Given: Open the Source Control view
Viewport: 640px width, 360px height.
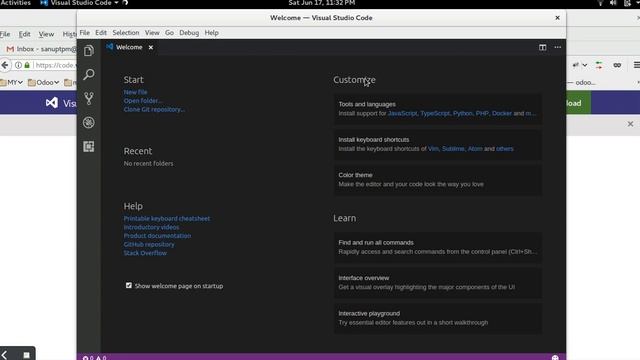Looking at the screenshot, I should pyautogui.click(x=89, y=98).
